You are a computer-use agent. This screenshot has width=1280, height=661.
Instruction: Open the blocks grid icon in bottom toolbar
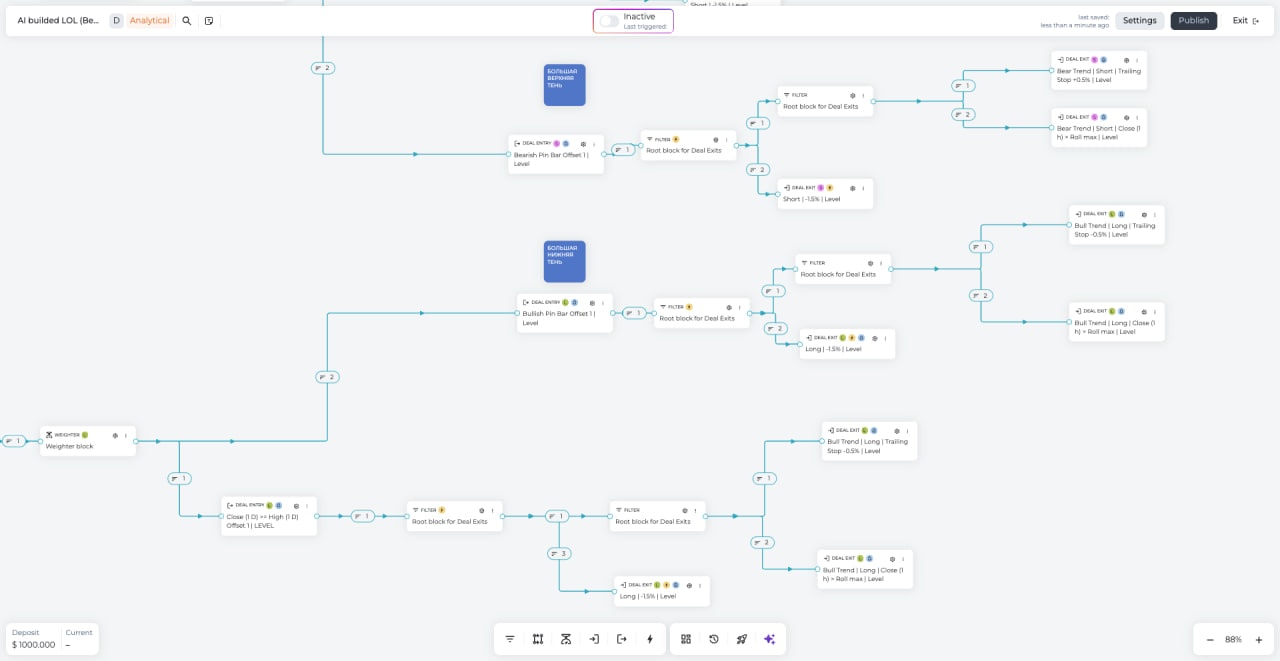coord(685,638)
